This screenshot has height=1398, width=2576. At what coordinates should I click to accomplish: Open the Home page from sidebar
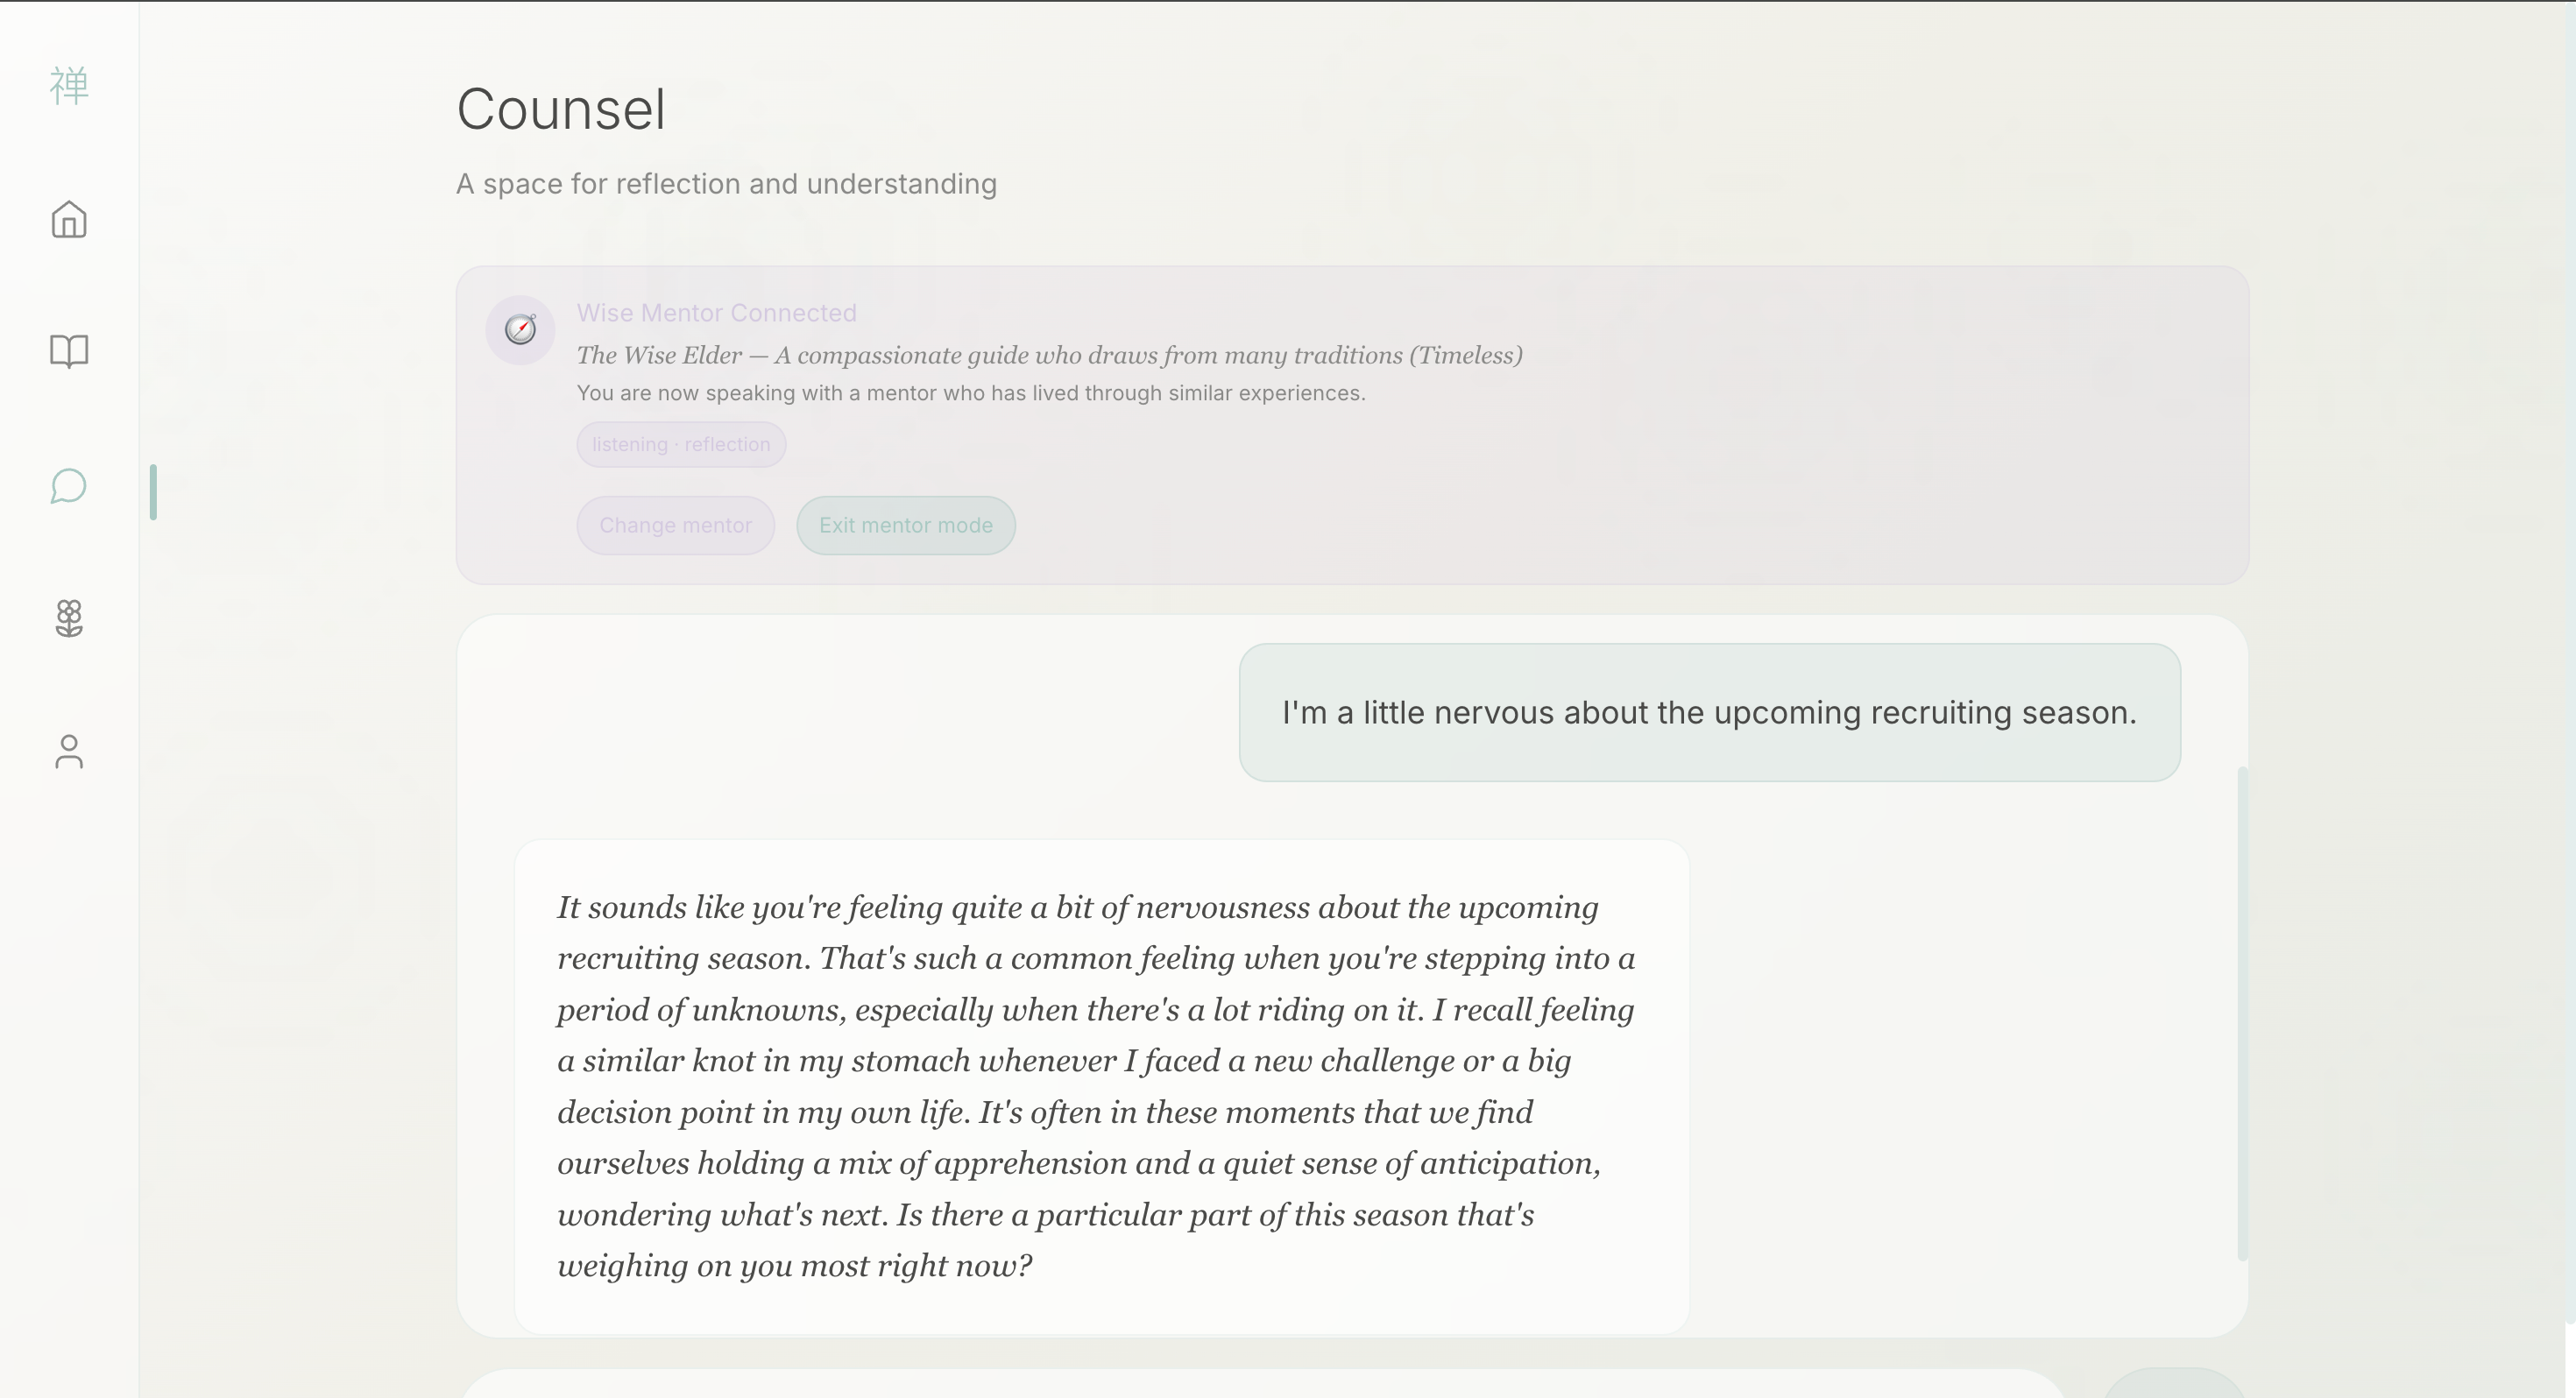pyautogui.click(x=69, y=220)
